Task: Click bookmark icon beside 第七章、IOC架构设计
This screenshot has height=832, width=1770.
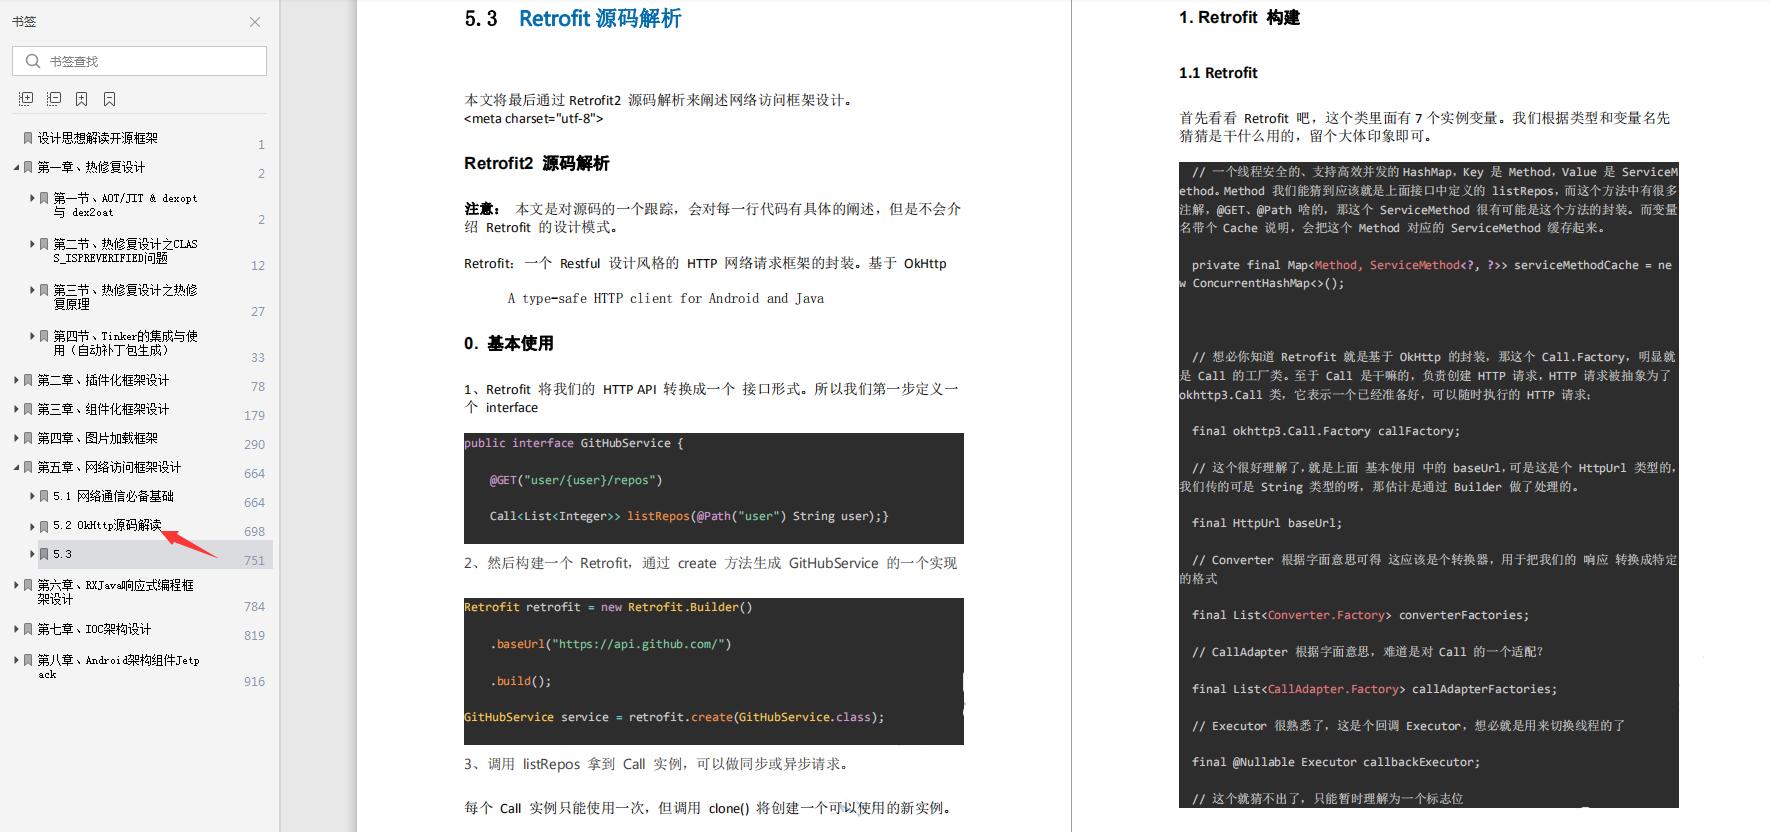Action: 28,629
